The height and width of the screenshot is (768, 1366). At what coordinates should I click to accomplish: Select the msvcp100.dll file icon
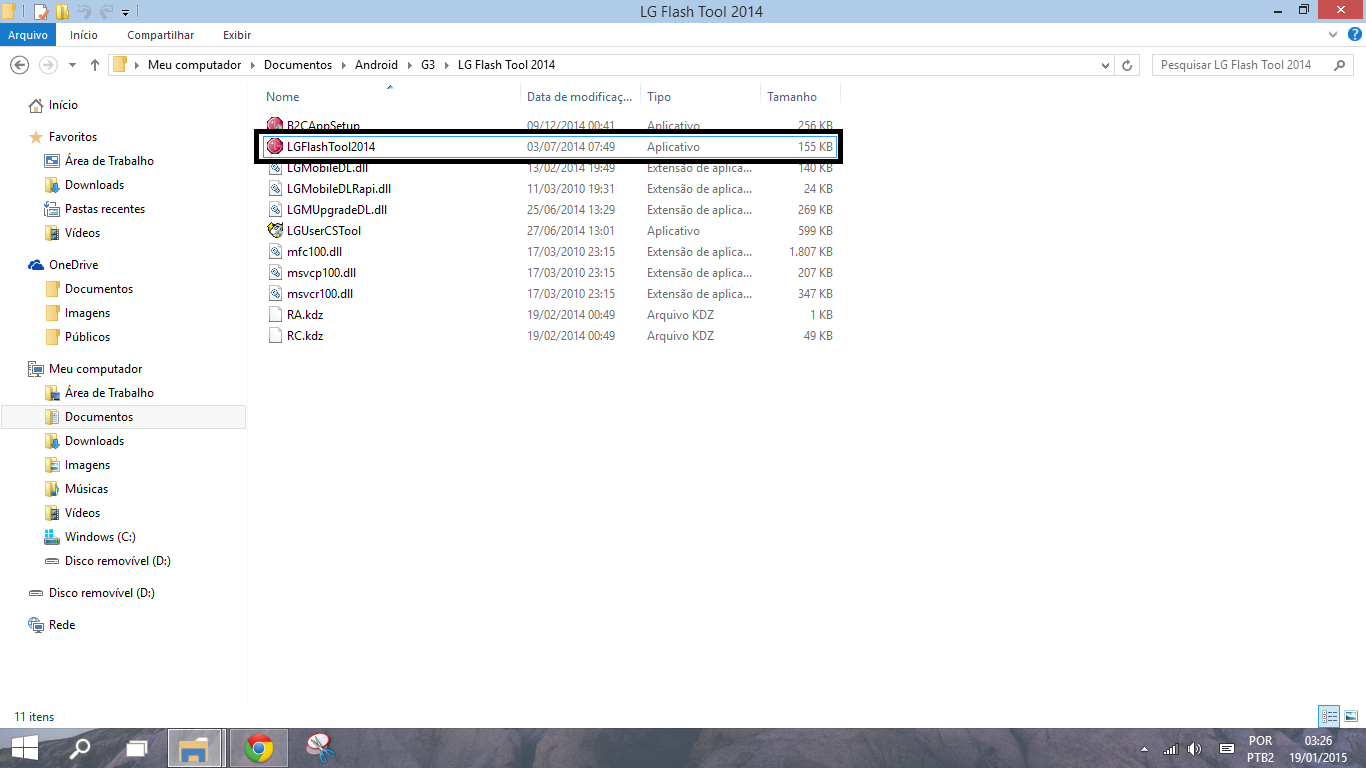click(277, 272)
